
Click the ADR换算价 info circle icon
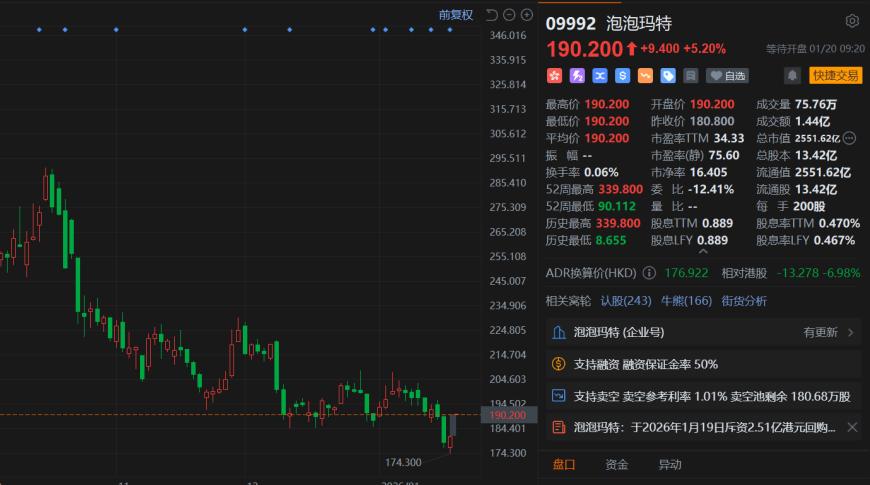point(649,273)
